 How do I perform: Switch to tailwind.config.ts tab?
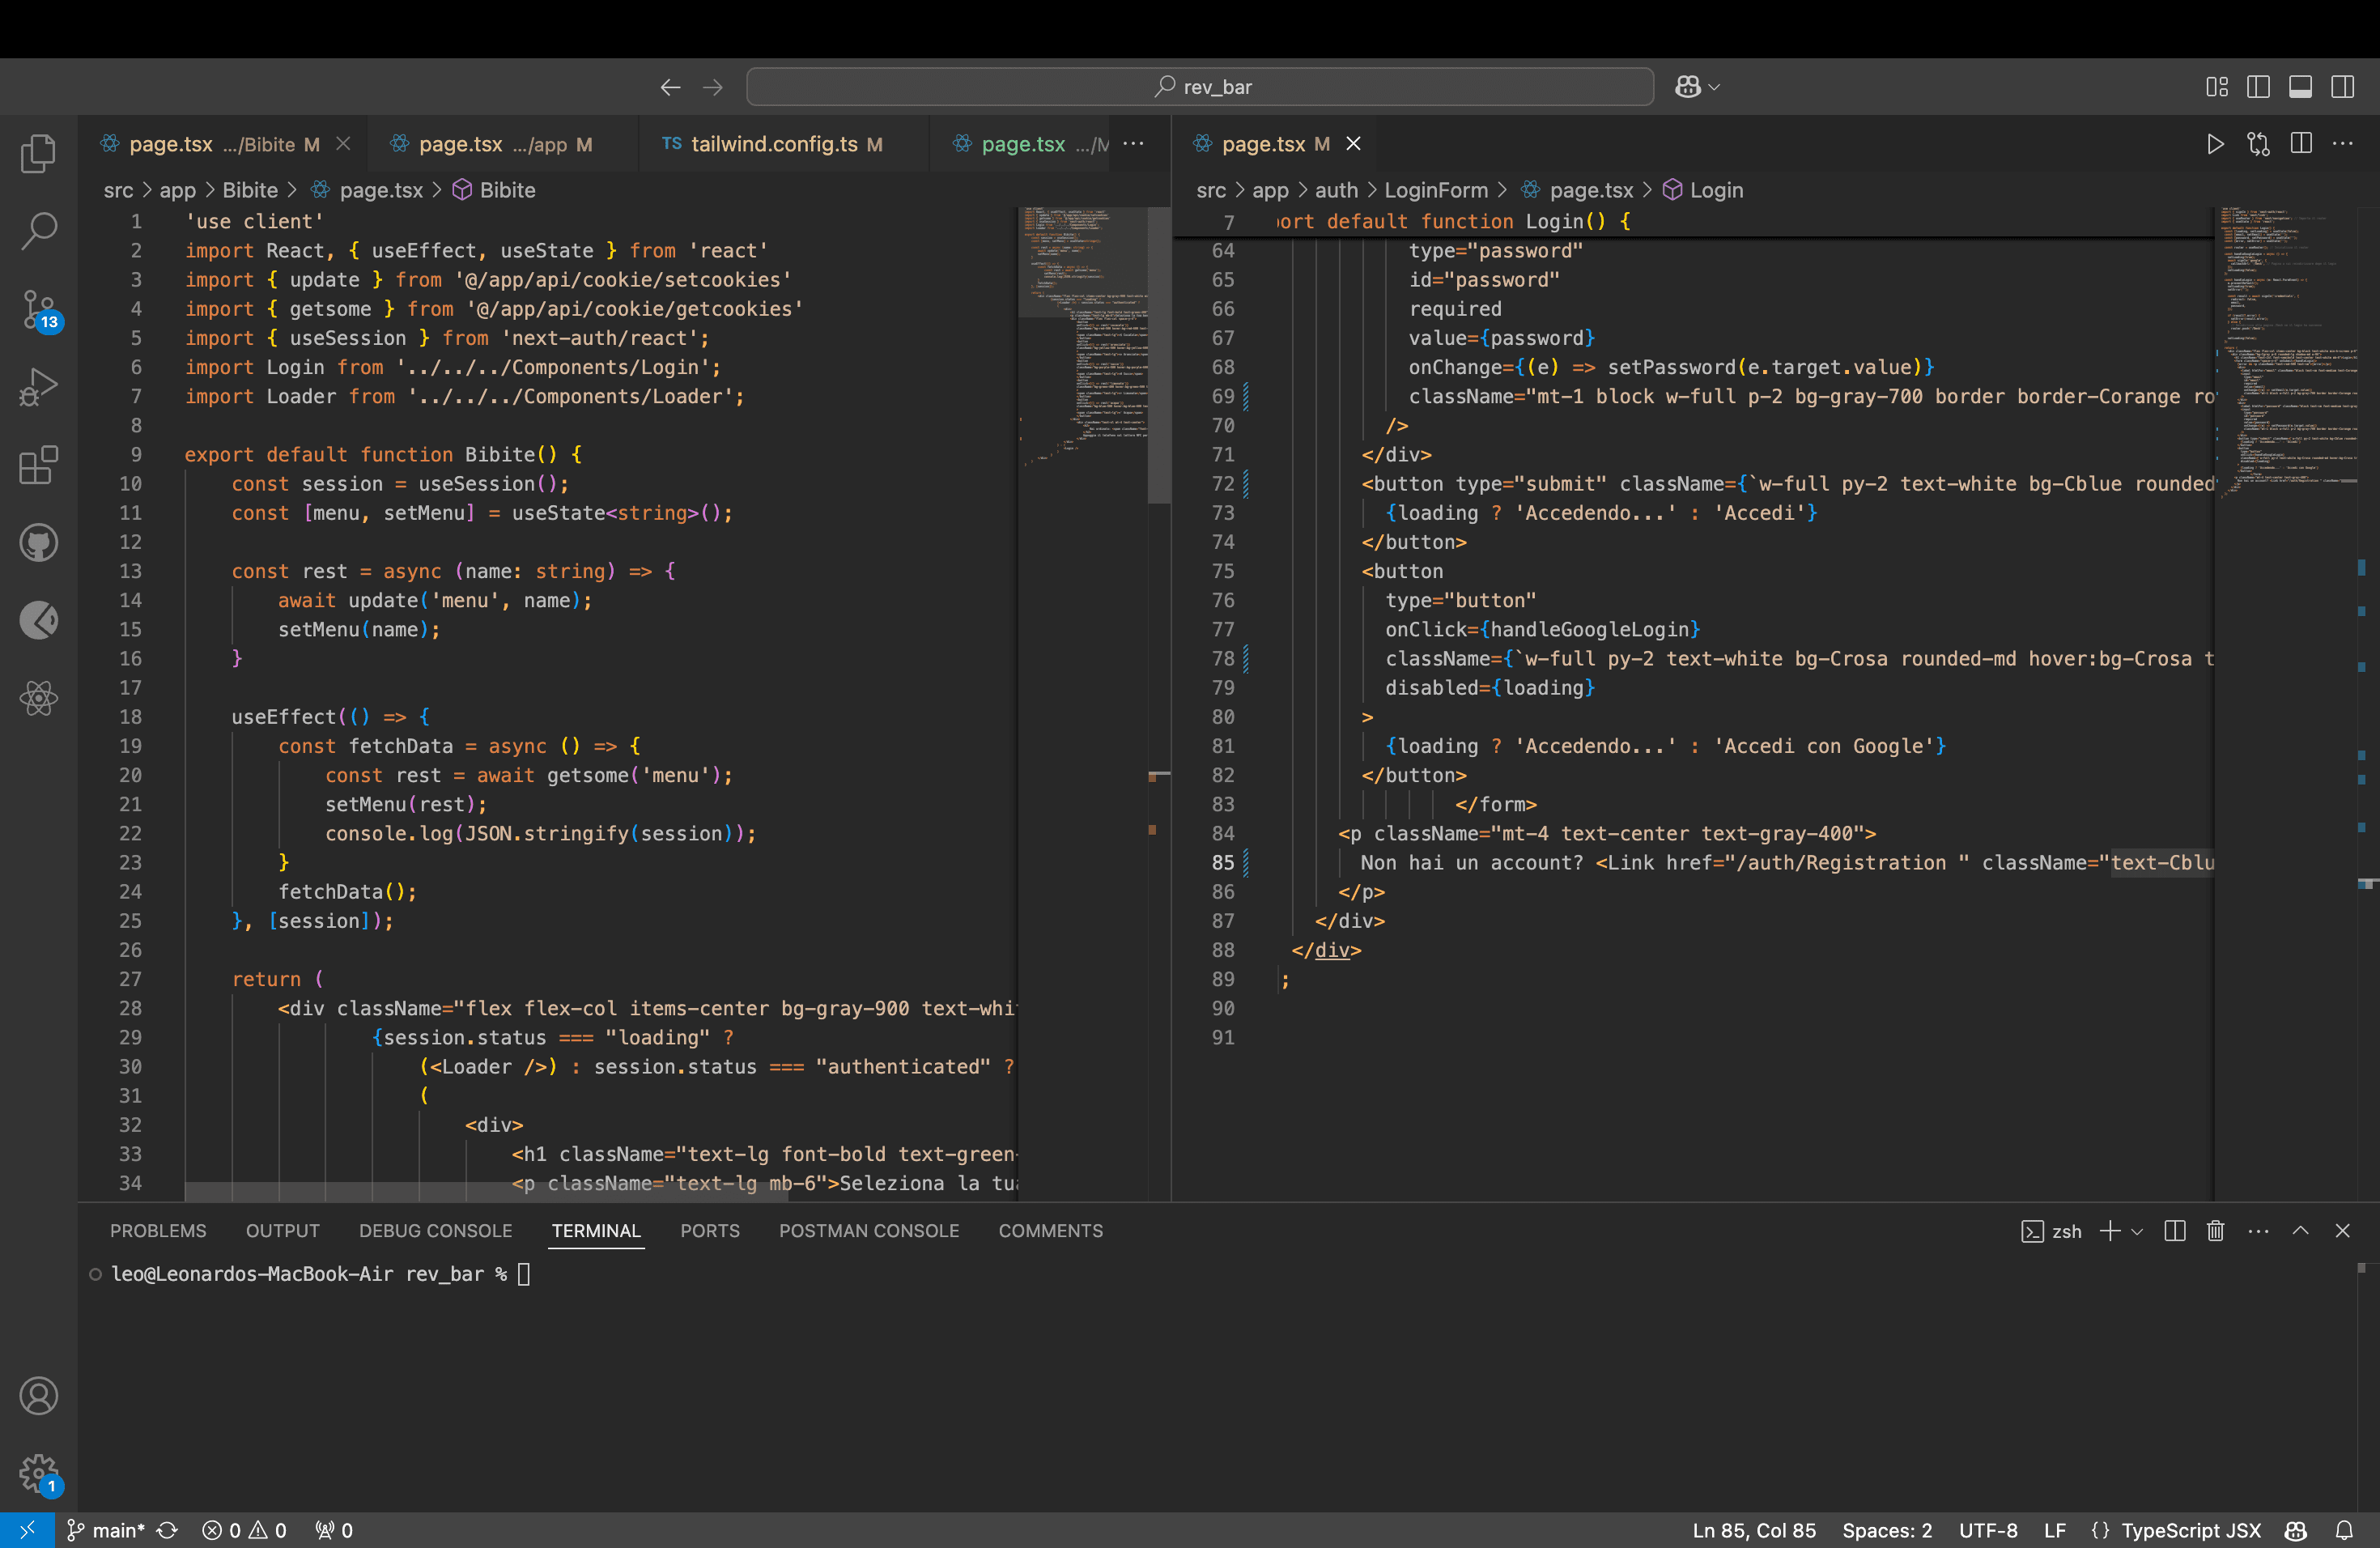pos(783,144)
